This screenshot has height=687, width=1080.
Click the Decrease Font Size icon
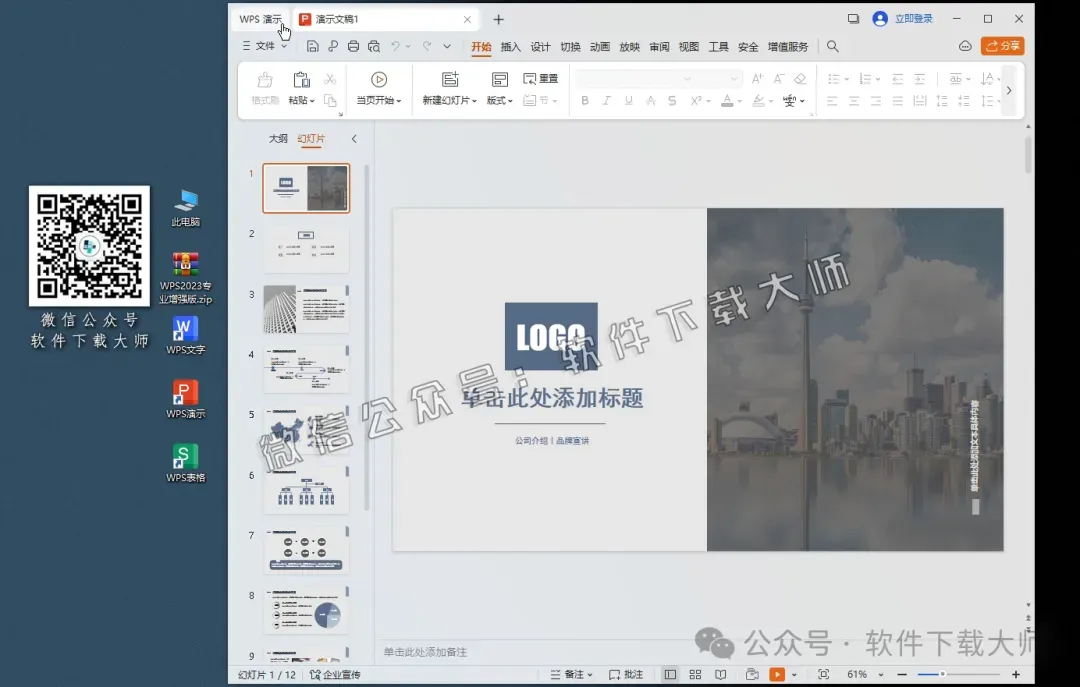(x=779, y=79)
